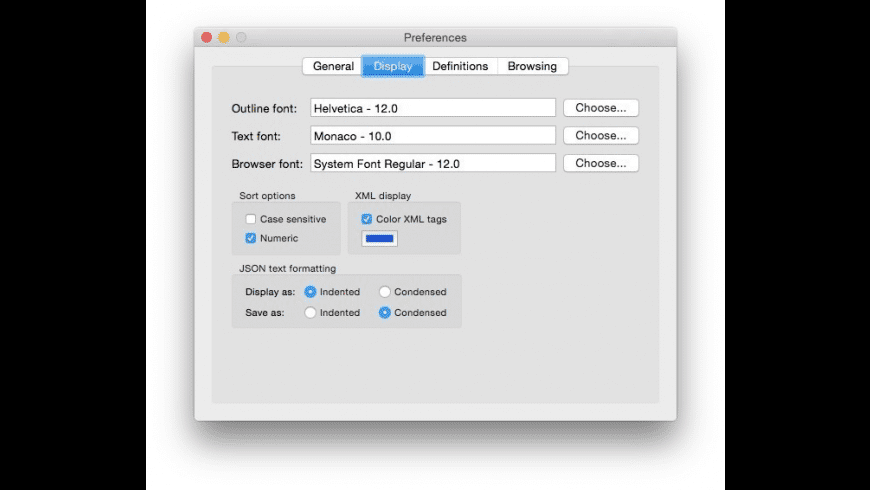Select Indented for Save as

pos(310,312)
